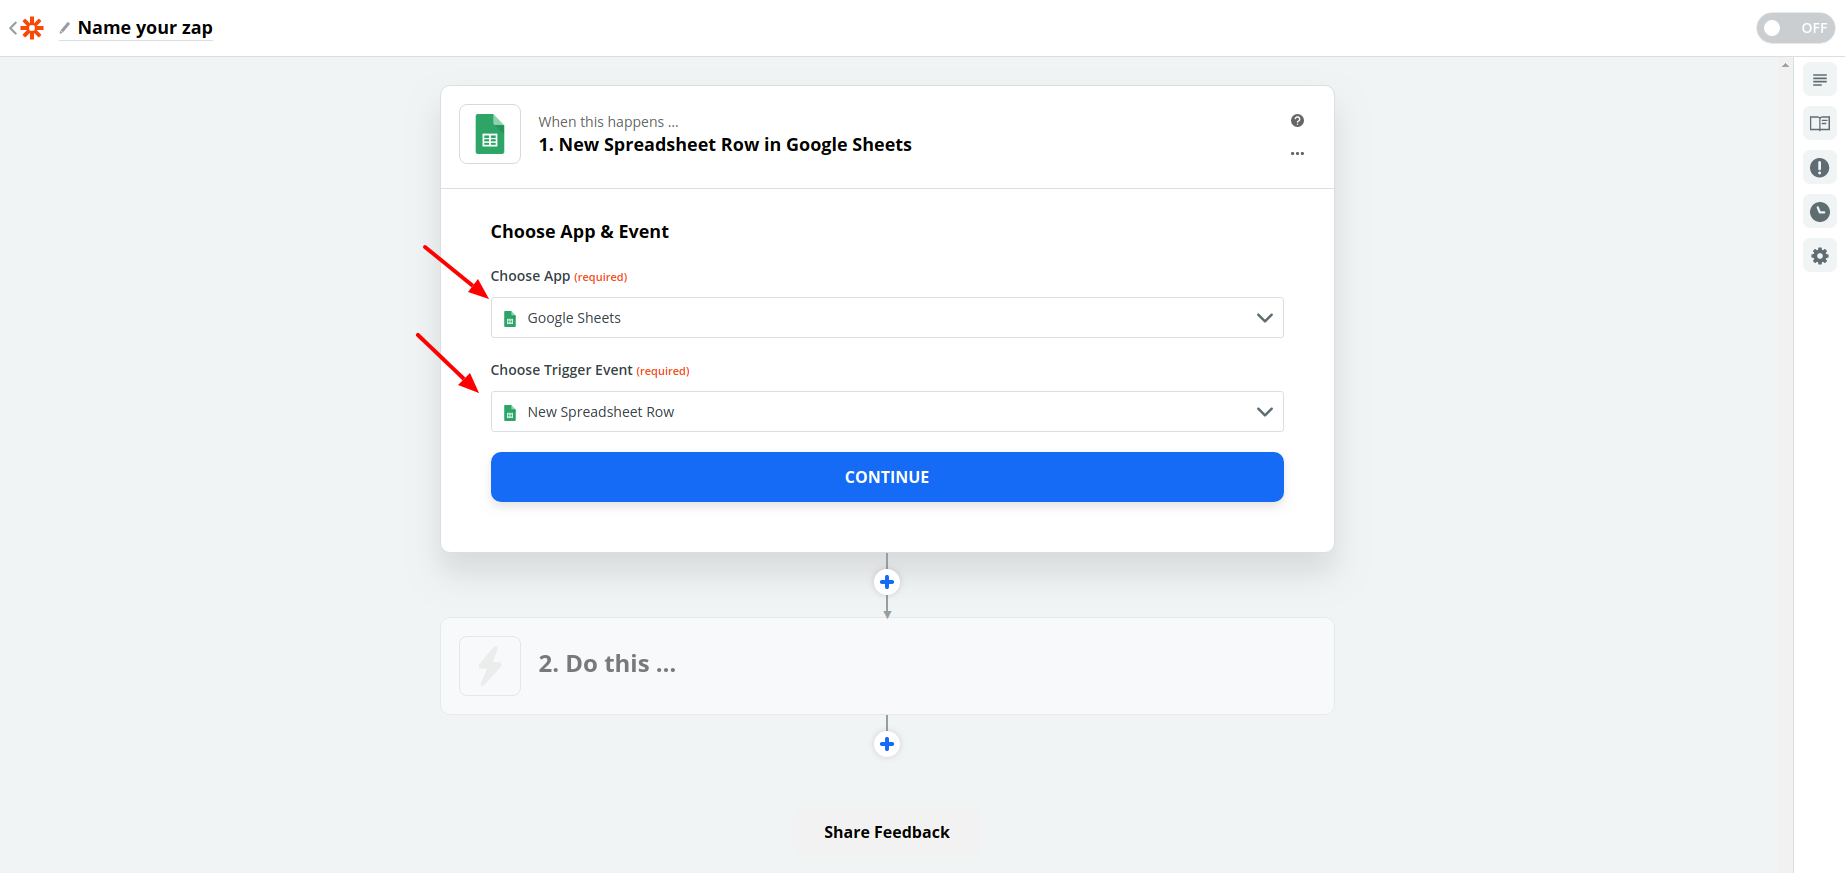This screenshot has width=1845, height=873.
Task: Click the Google Sheets icon in step header
Action: [490, 134]
